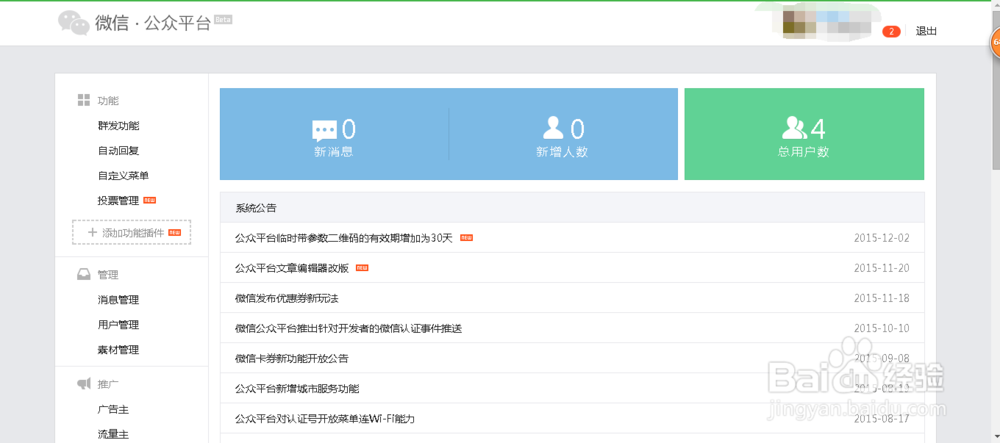The height and width of the screenshot is (443, 1000).
Task: Click the 功能 section heading
Action: (108, 100)
